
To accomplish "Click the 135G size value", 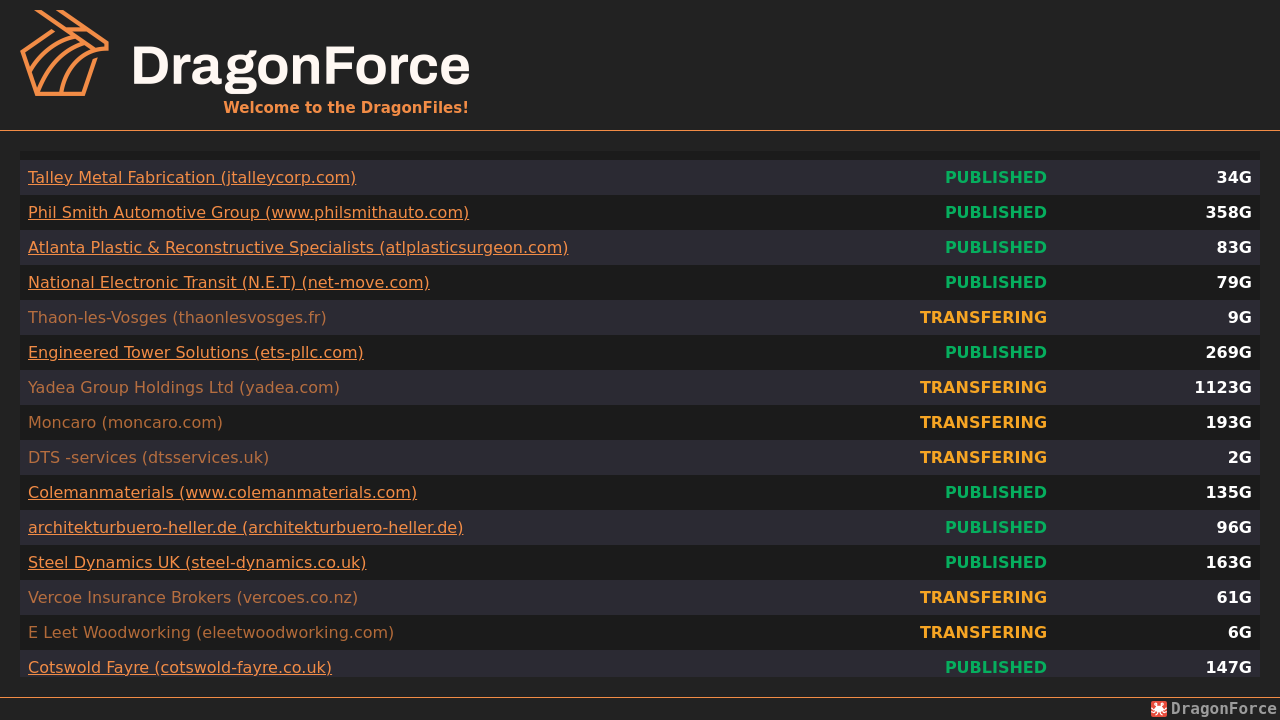I will tap(1228, 492).
